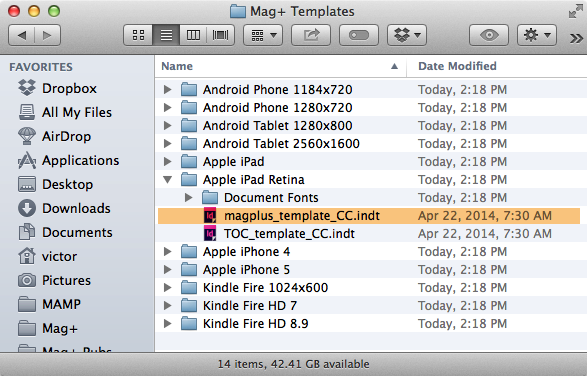
Task: Switch to icon view
Action: tap(138, 36)
